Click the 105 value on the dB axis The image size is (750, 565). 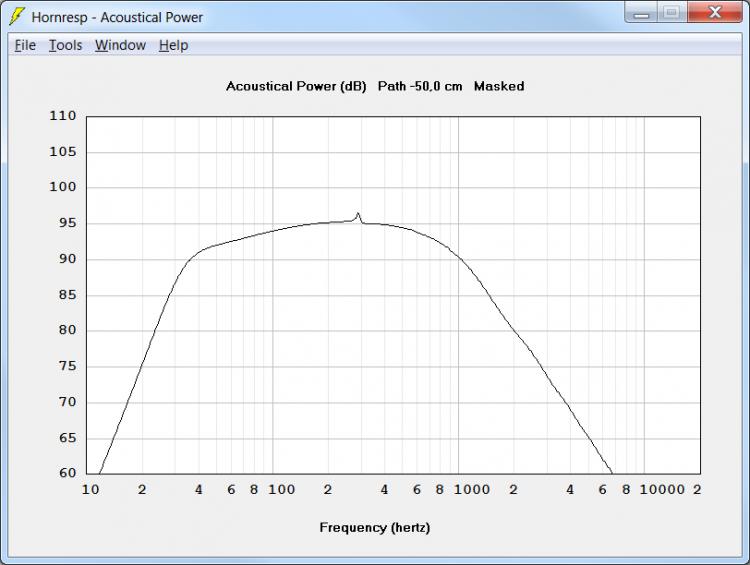click(63, 152)
